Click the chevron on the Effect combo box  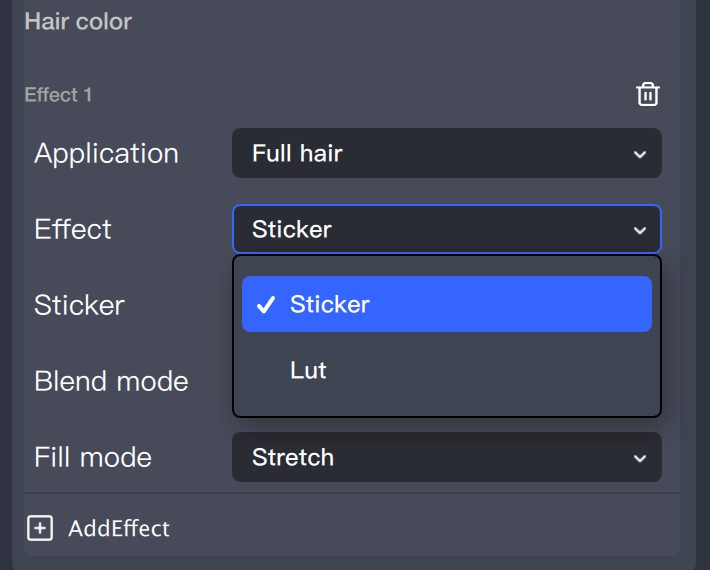pos(640,230)
